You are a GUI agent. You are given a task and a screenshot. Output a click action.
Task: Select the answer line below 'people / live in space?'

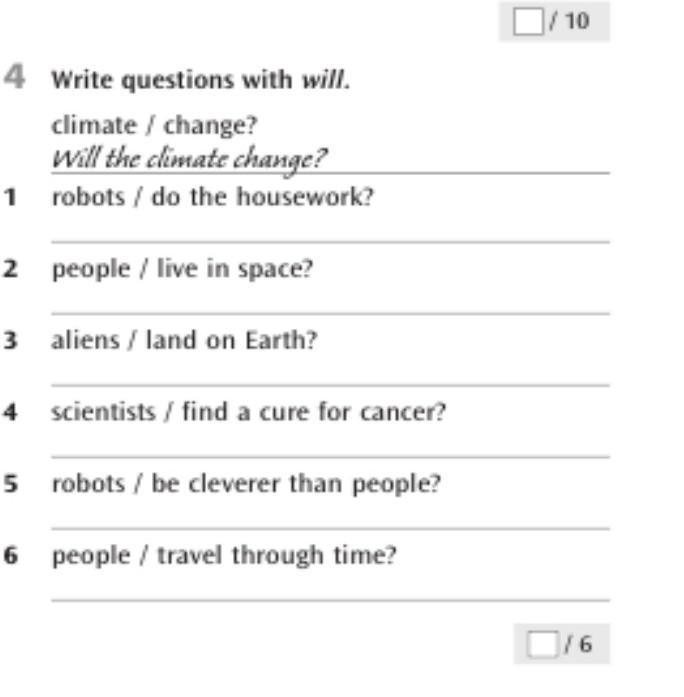pos(330,302)
